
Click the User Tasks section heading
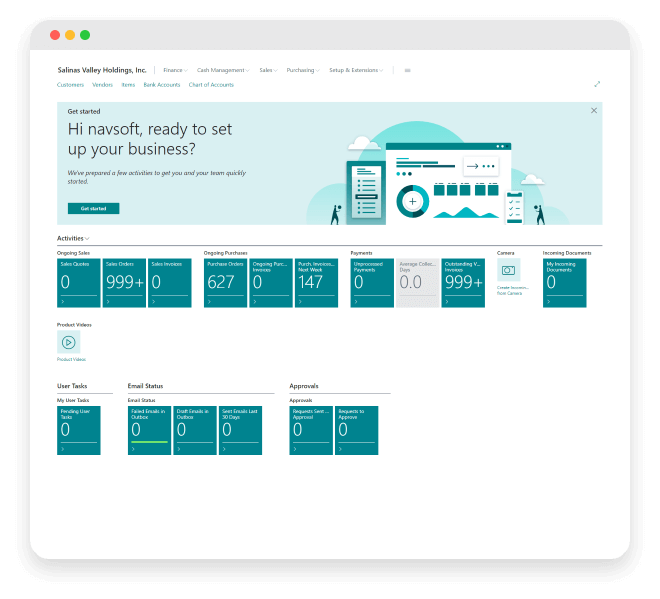(72, 386)
